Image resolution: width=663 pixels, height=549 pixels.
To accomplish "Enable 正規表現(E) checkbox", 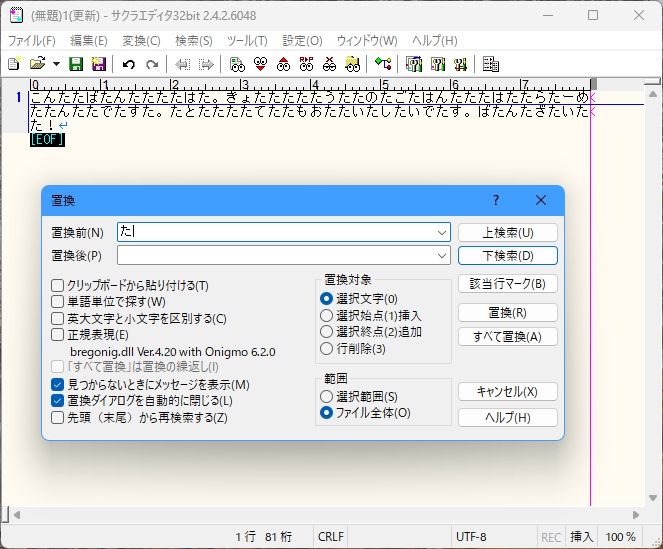I will (58, 335).
